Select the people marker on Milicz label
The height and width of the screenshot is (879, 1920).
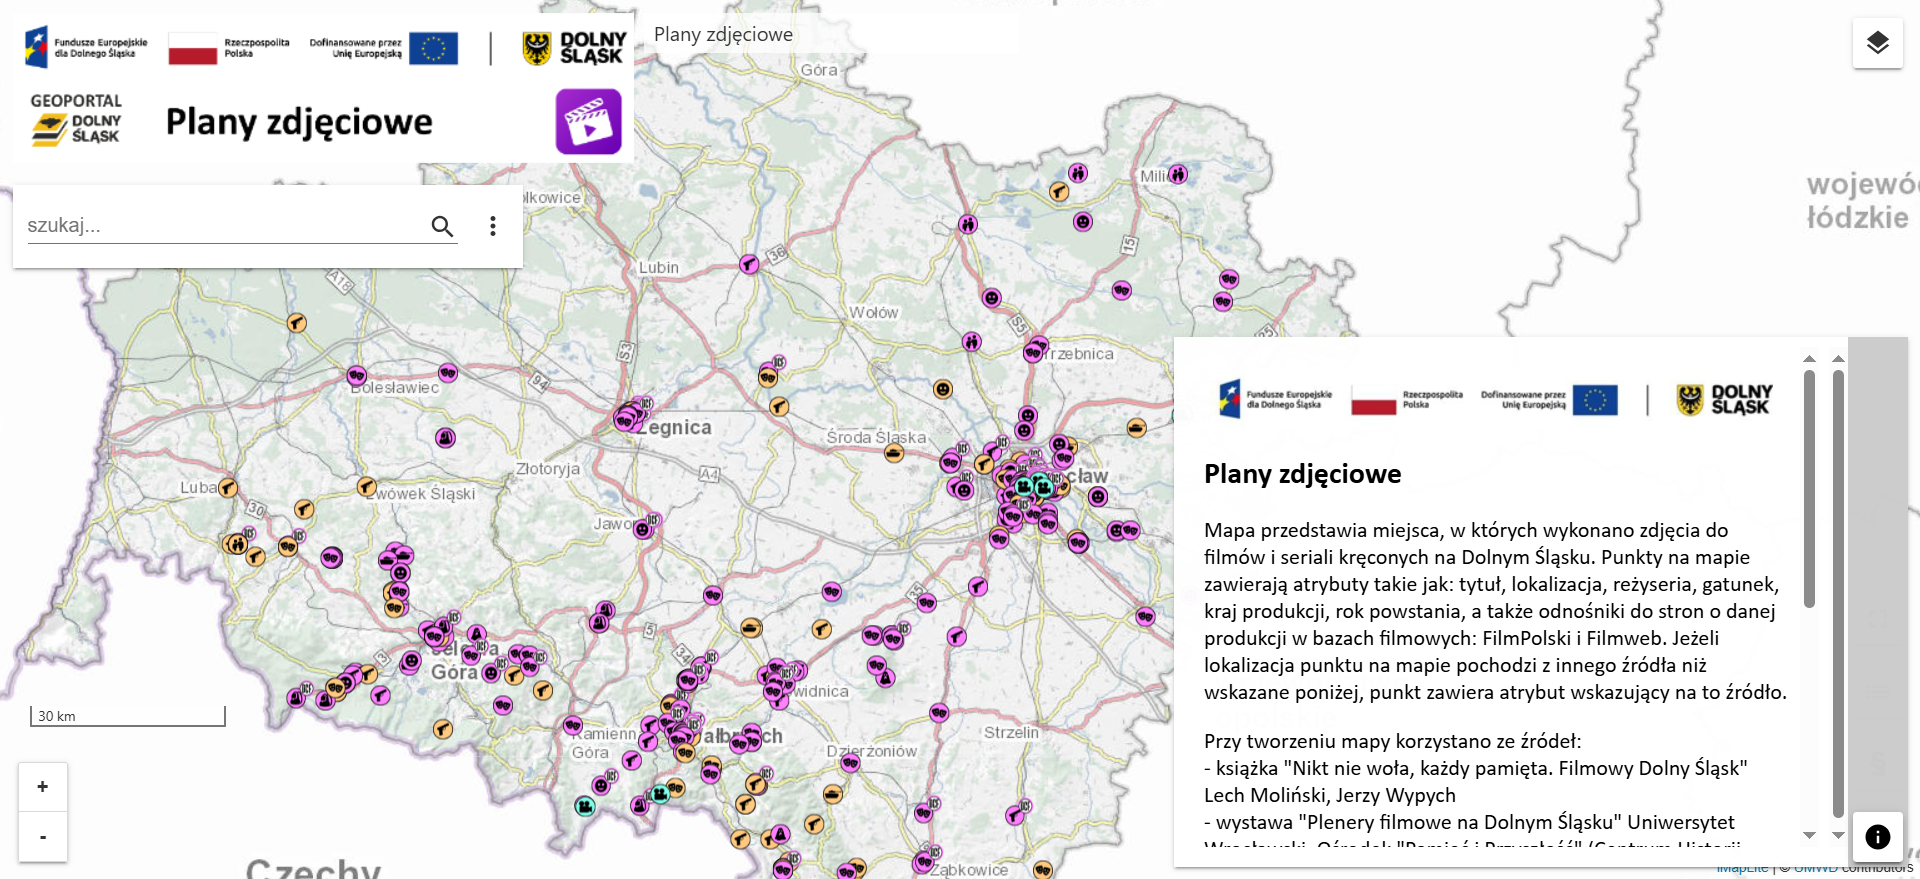(x=1178, y=175)
